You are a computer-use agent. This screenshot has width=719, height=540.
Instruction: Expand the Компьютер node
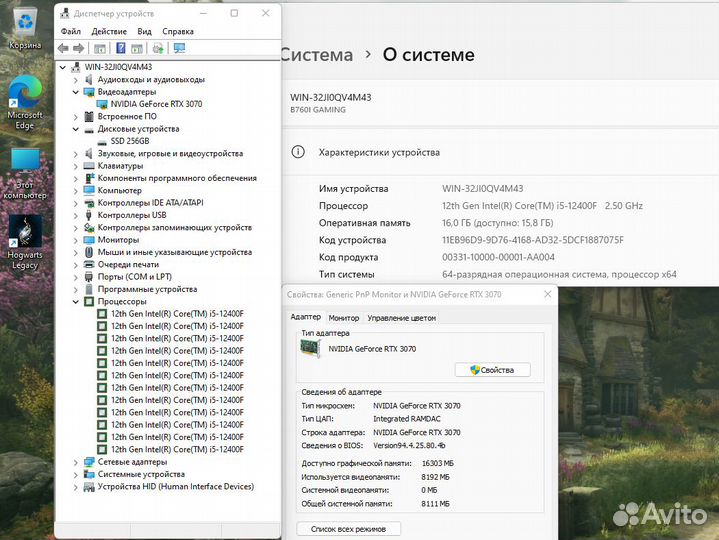point(76,191)
